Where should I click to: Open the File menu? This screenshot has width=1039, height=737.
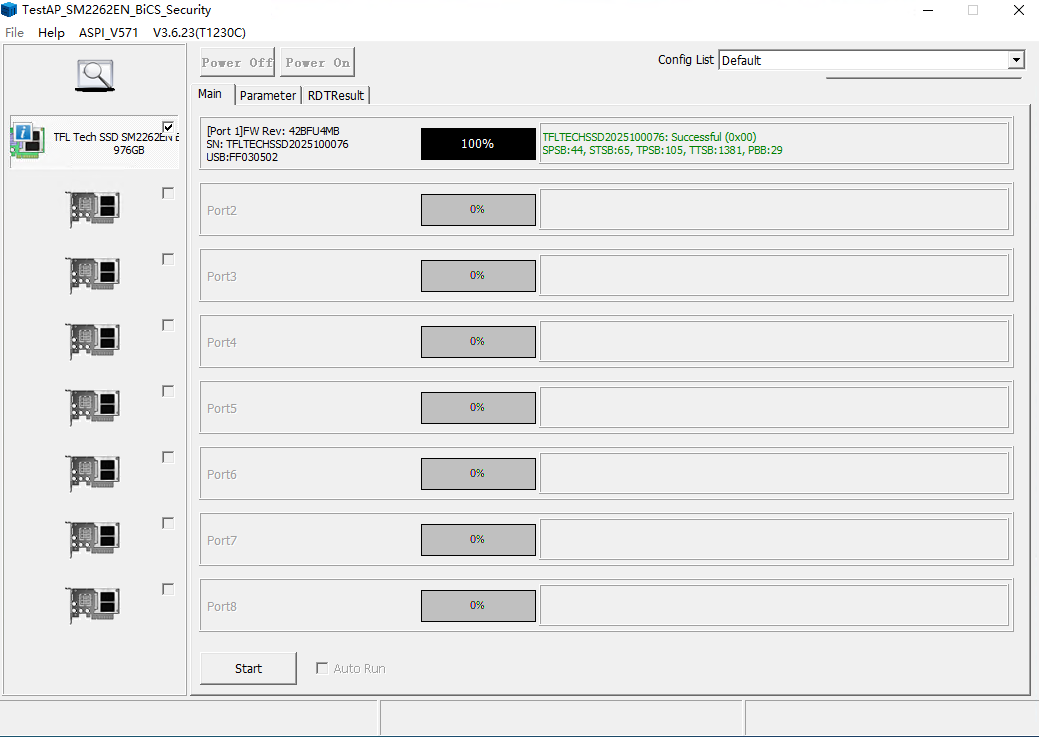click(14, 33)
